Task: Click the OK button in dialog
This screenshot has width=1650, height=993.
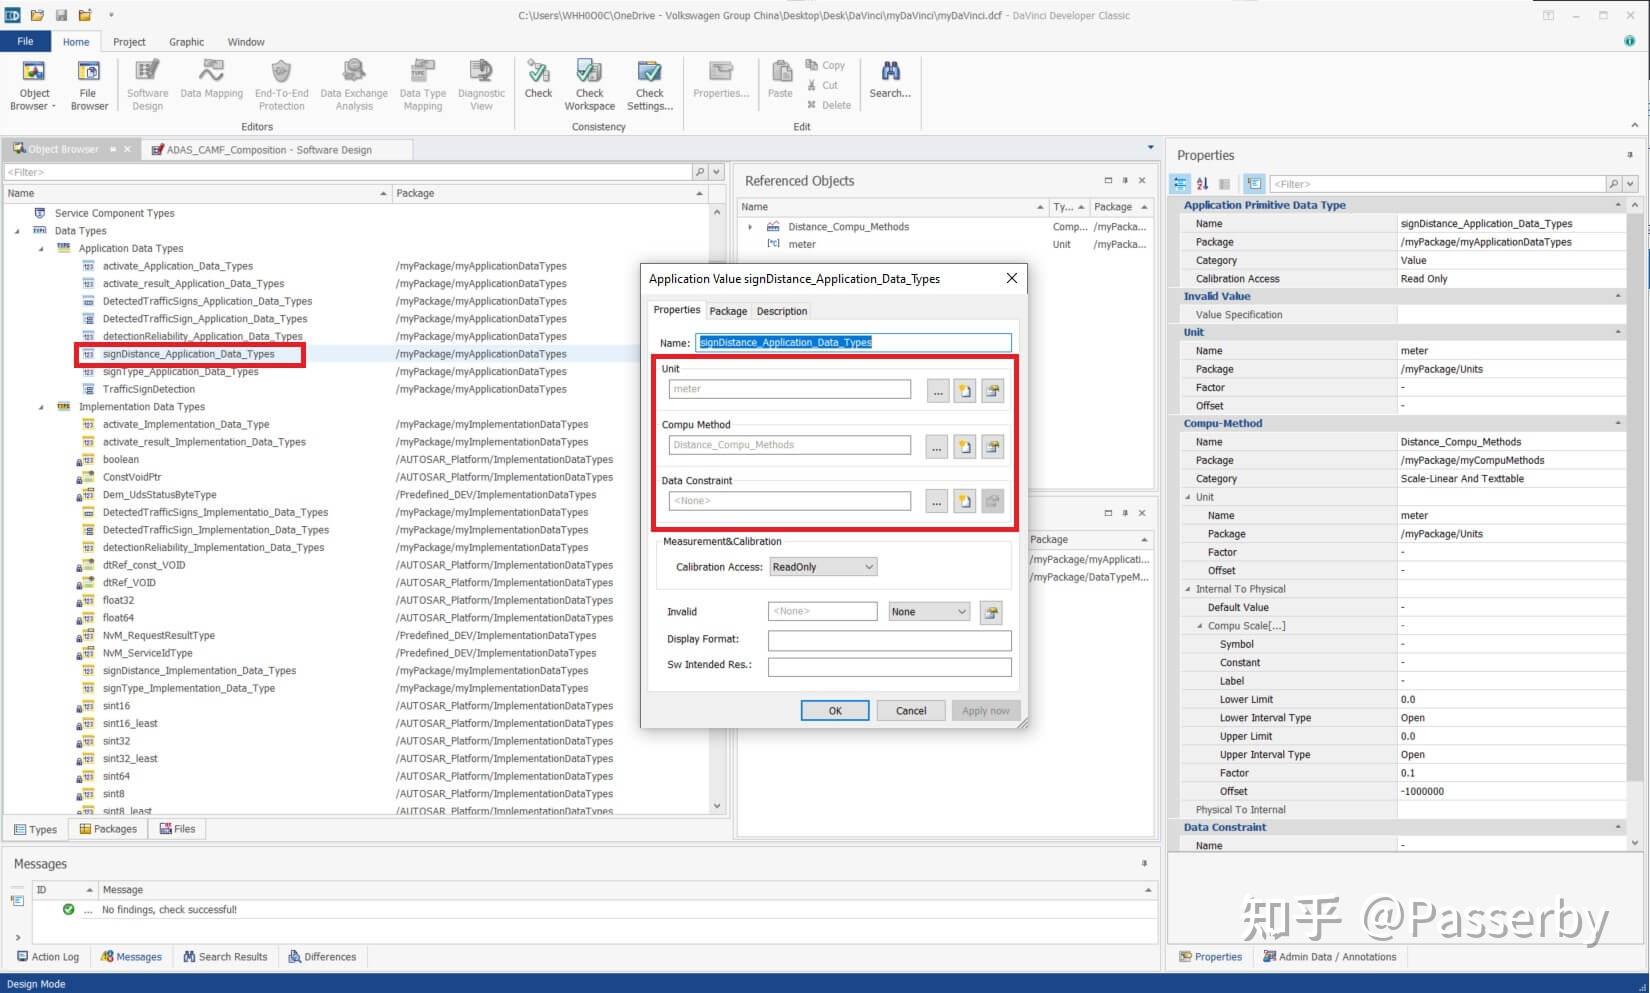Action: click(835, 711)
